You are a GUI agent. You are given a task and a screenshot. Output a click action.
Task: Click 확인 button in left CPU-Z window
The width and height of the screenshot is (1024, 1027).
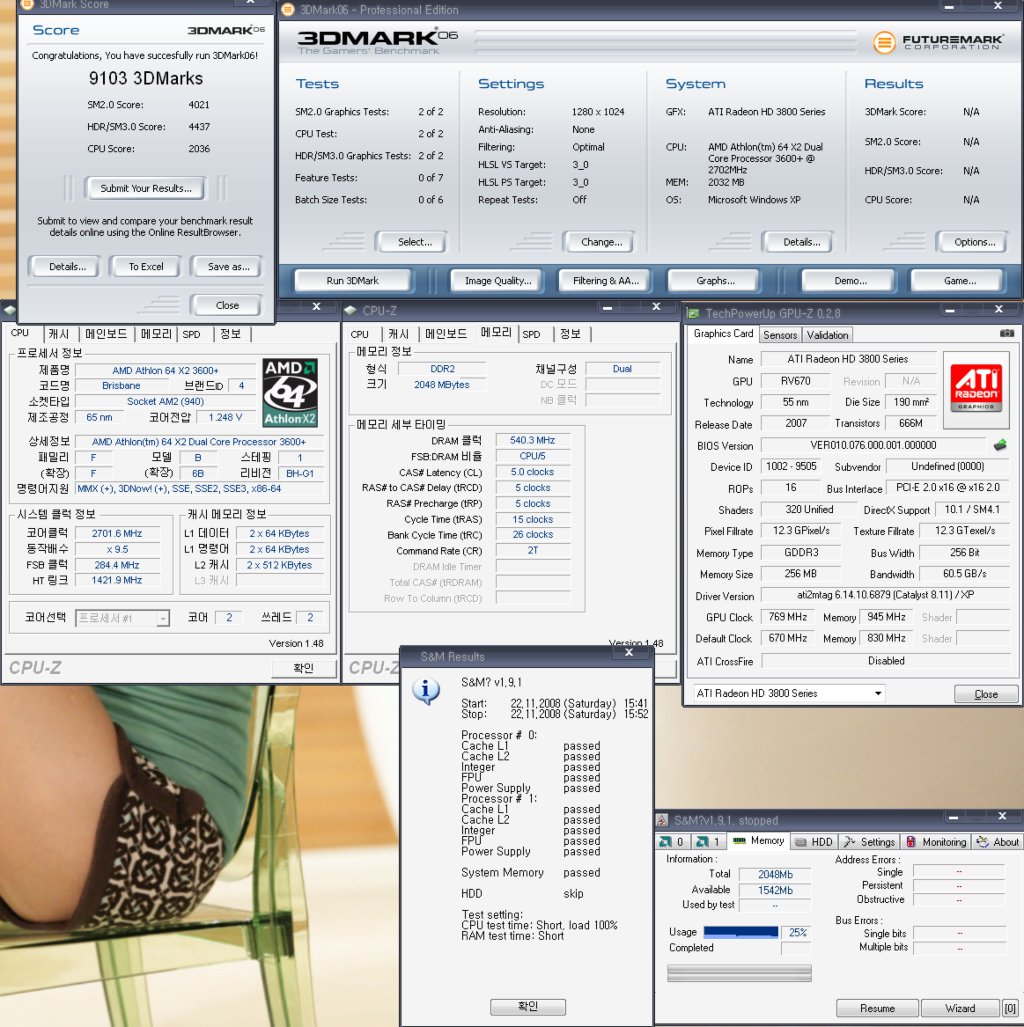point(303,667)
